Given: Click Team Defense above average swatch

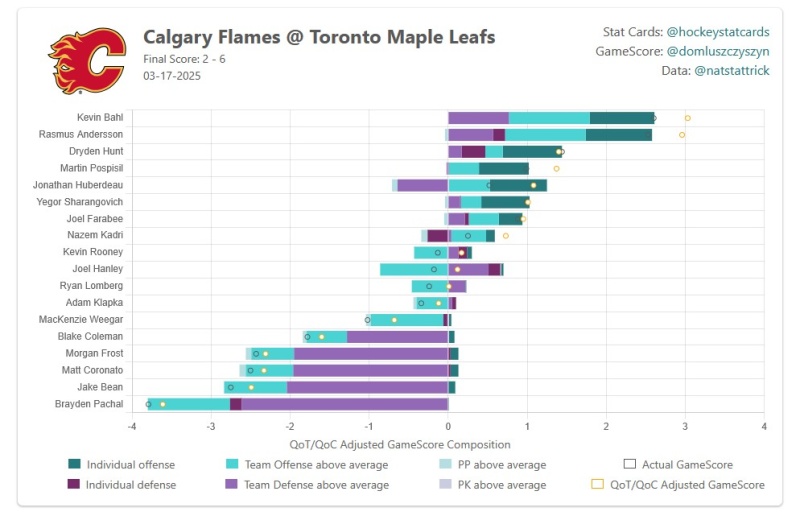Looking at the screenshot, I should tap(232, 485).
